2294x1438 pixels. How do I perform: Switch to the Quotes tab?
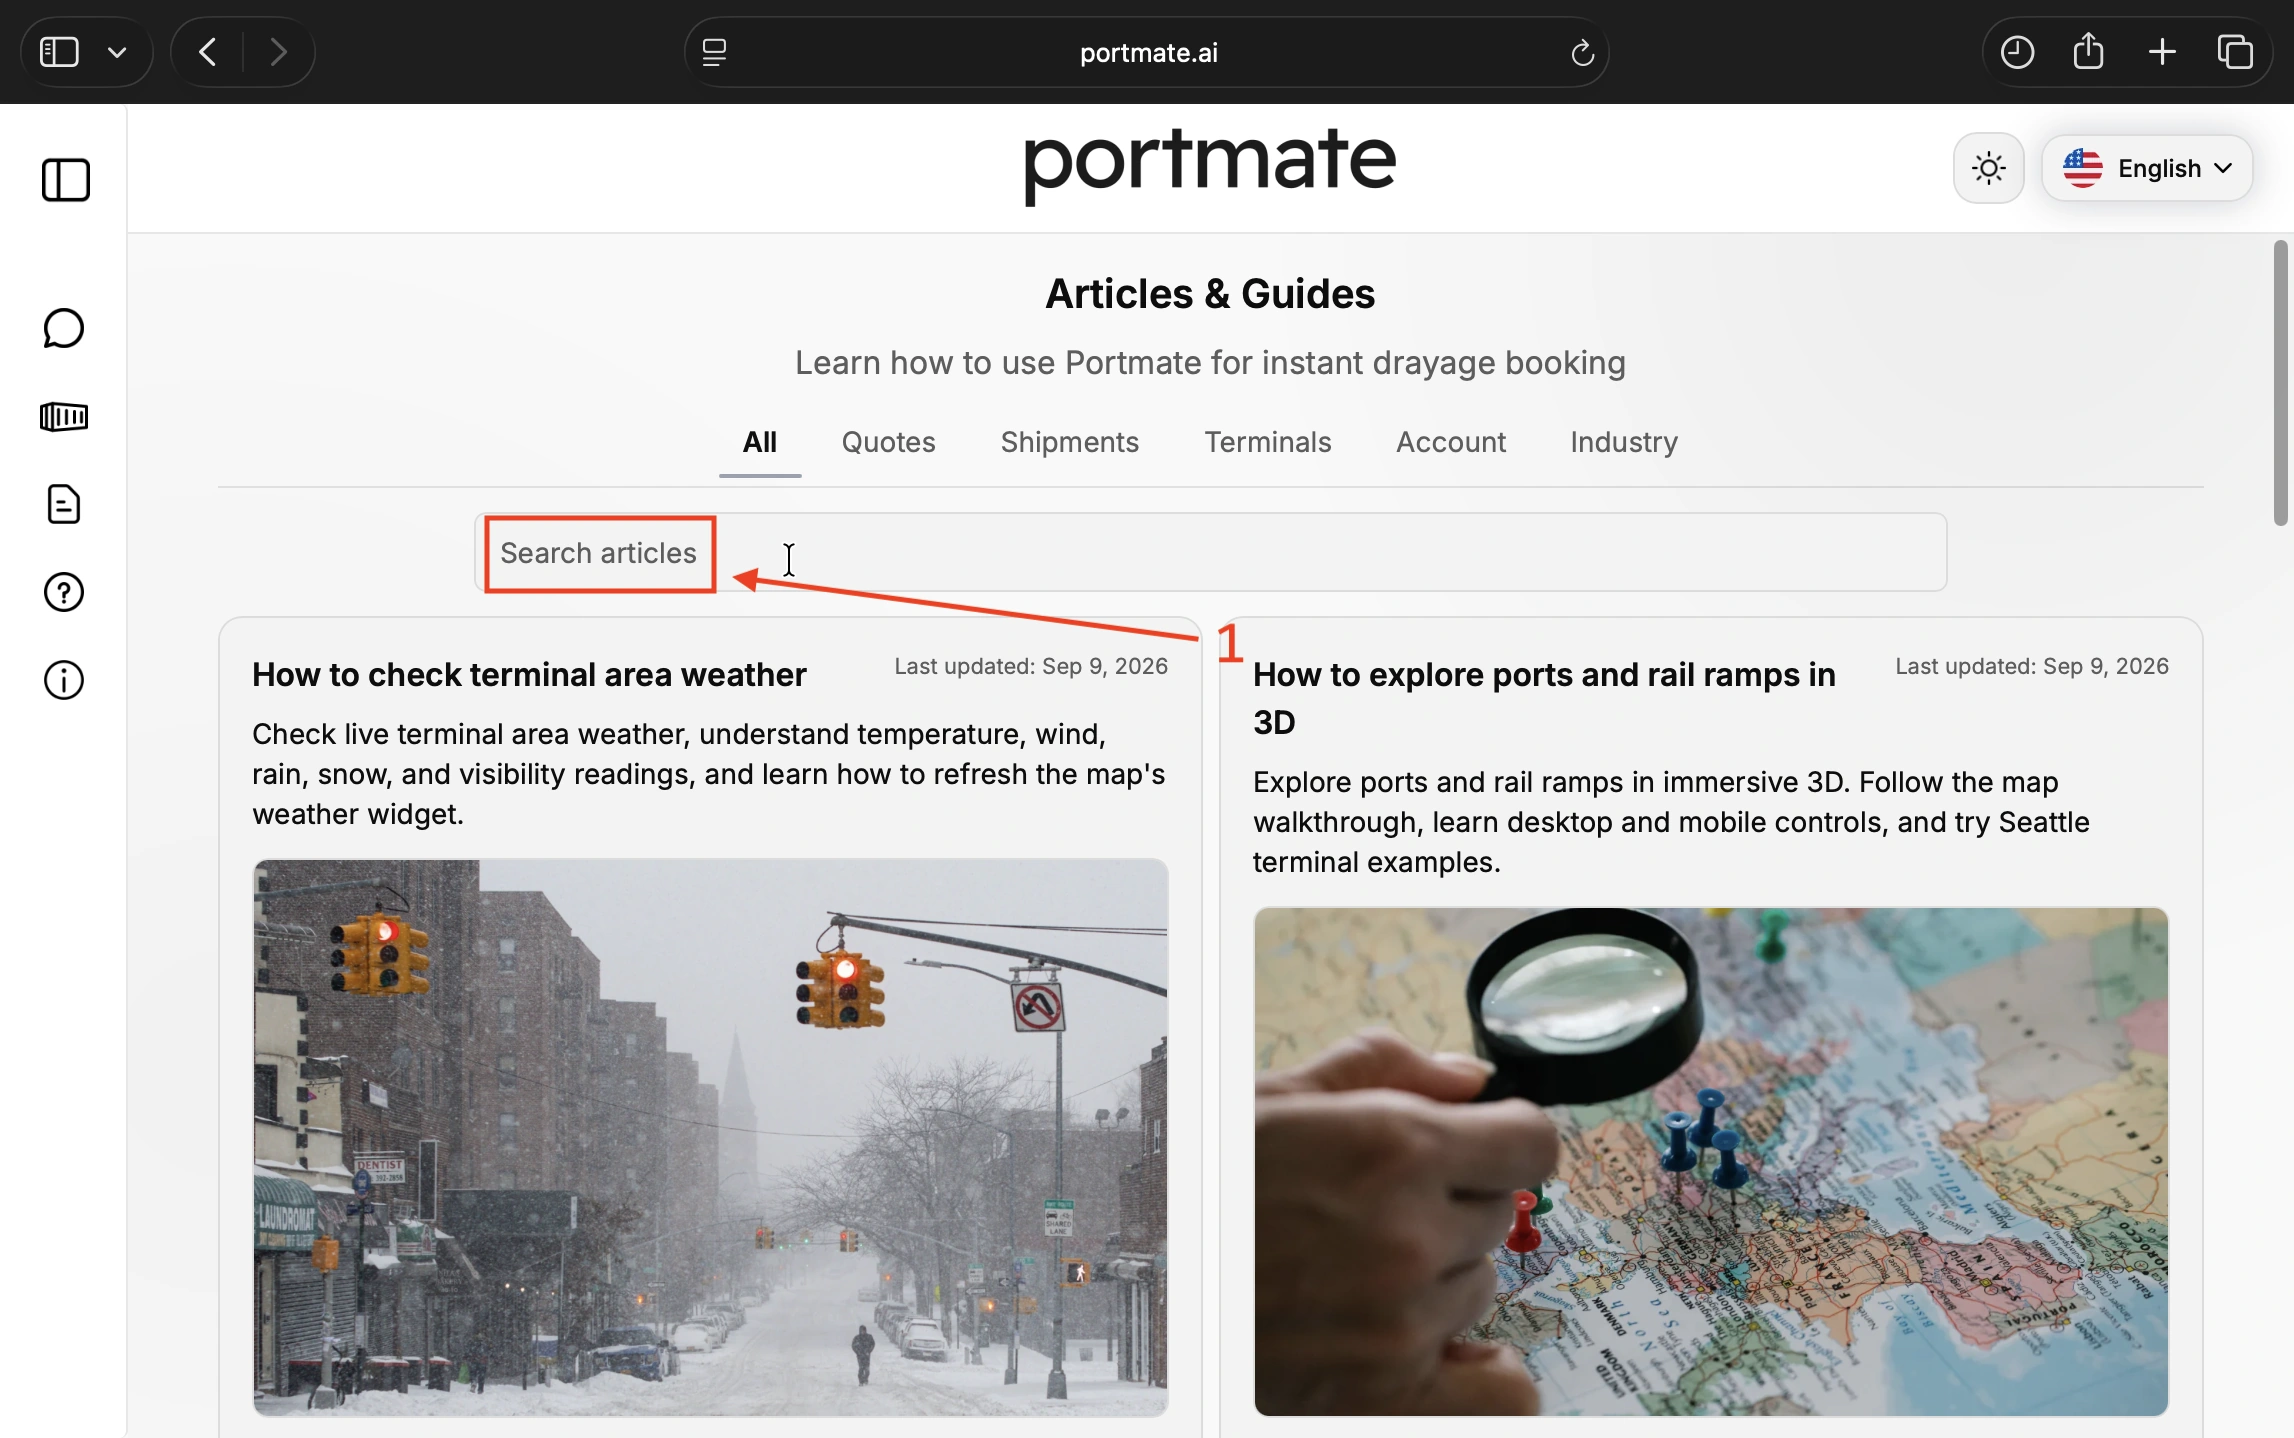coord(888,442)
